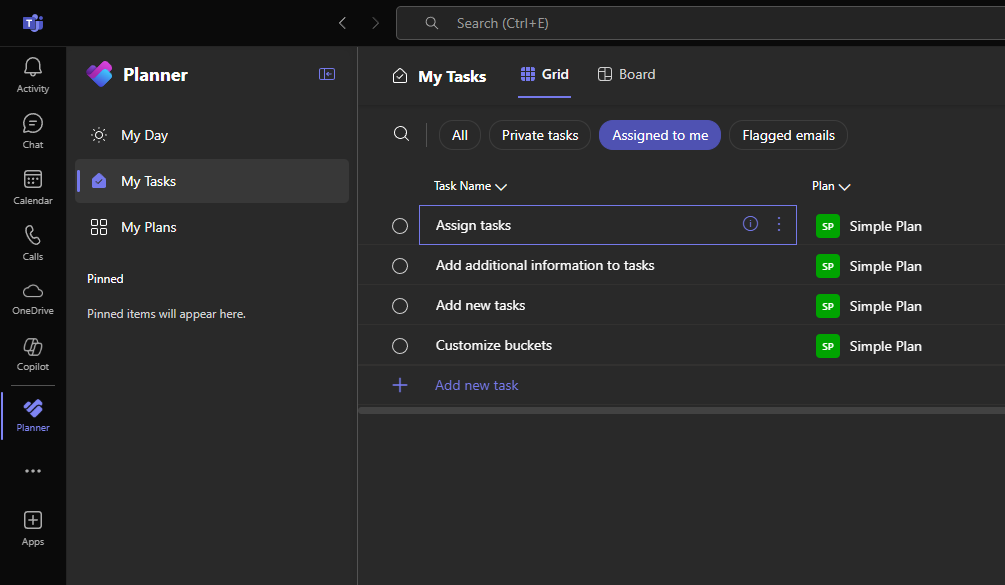This screenshot has width=1005, height=585.
Task: Click the 'Add new task' link
Action: pyautogui.click(x=476, y=385)
